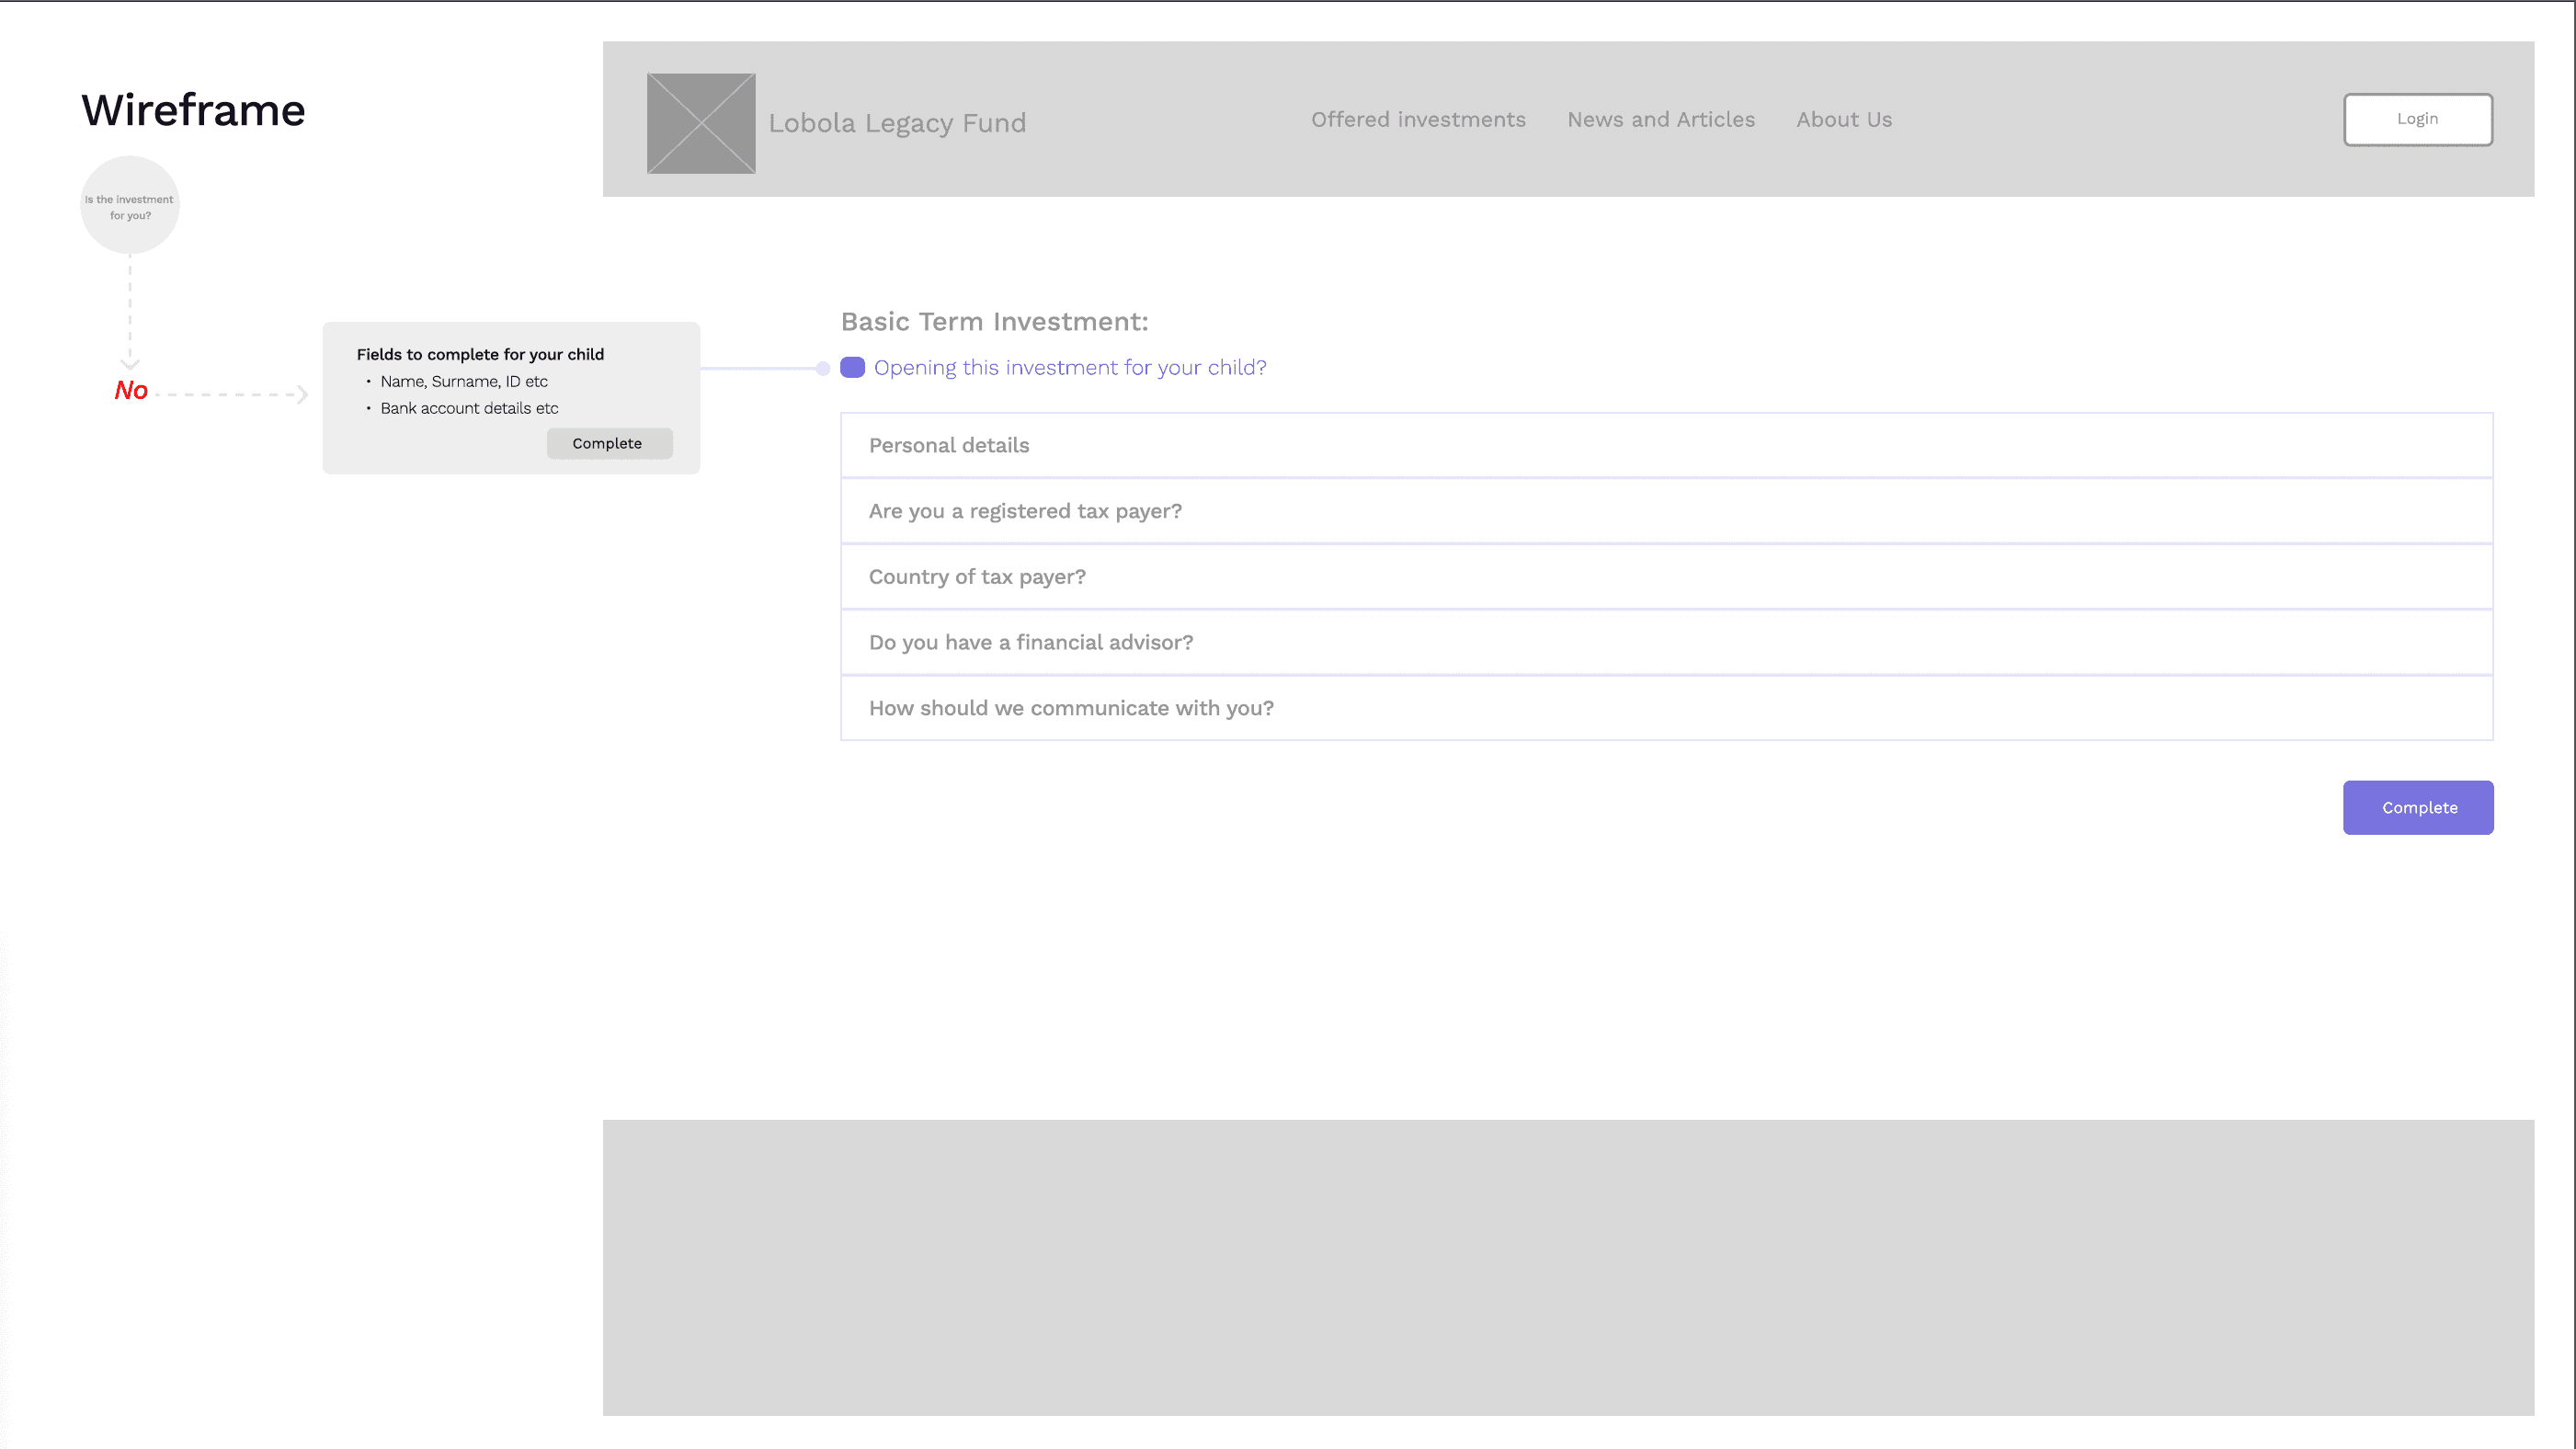
Task: Open the About Us page
Action: click(1843, 119)
